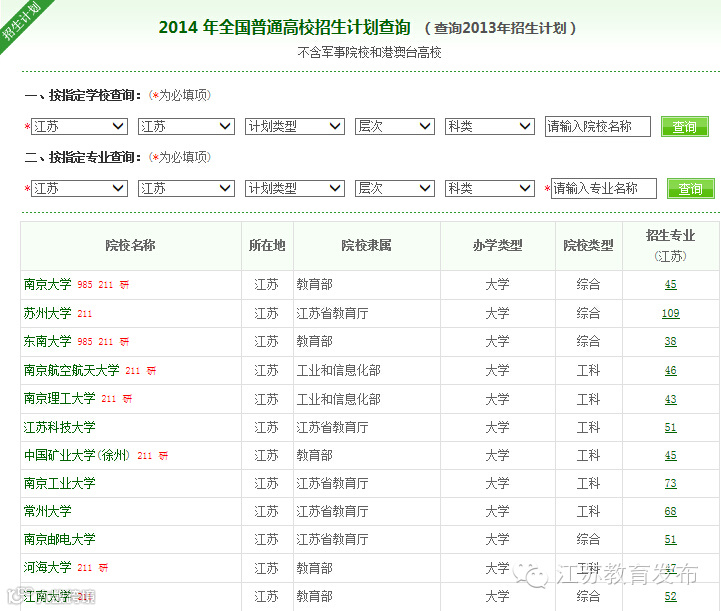Click 211 tag beside 苏州大学
This screenshot has width=721, height=611.
[x=85, y=314]
